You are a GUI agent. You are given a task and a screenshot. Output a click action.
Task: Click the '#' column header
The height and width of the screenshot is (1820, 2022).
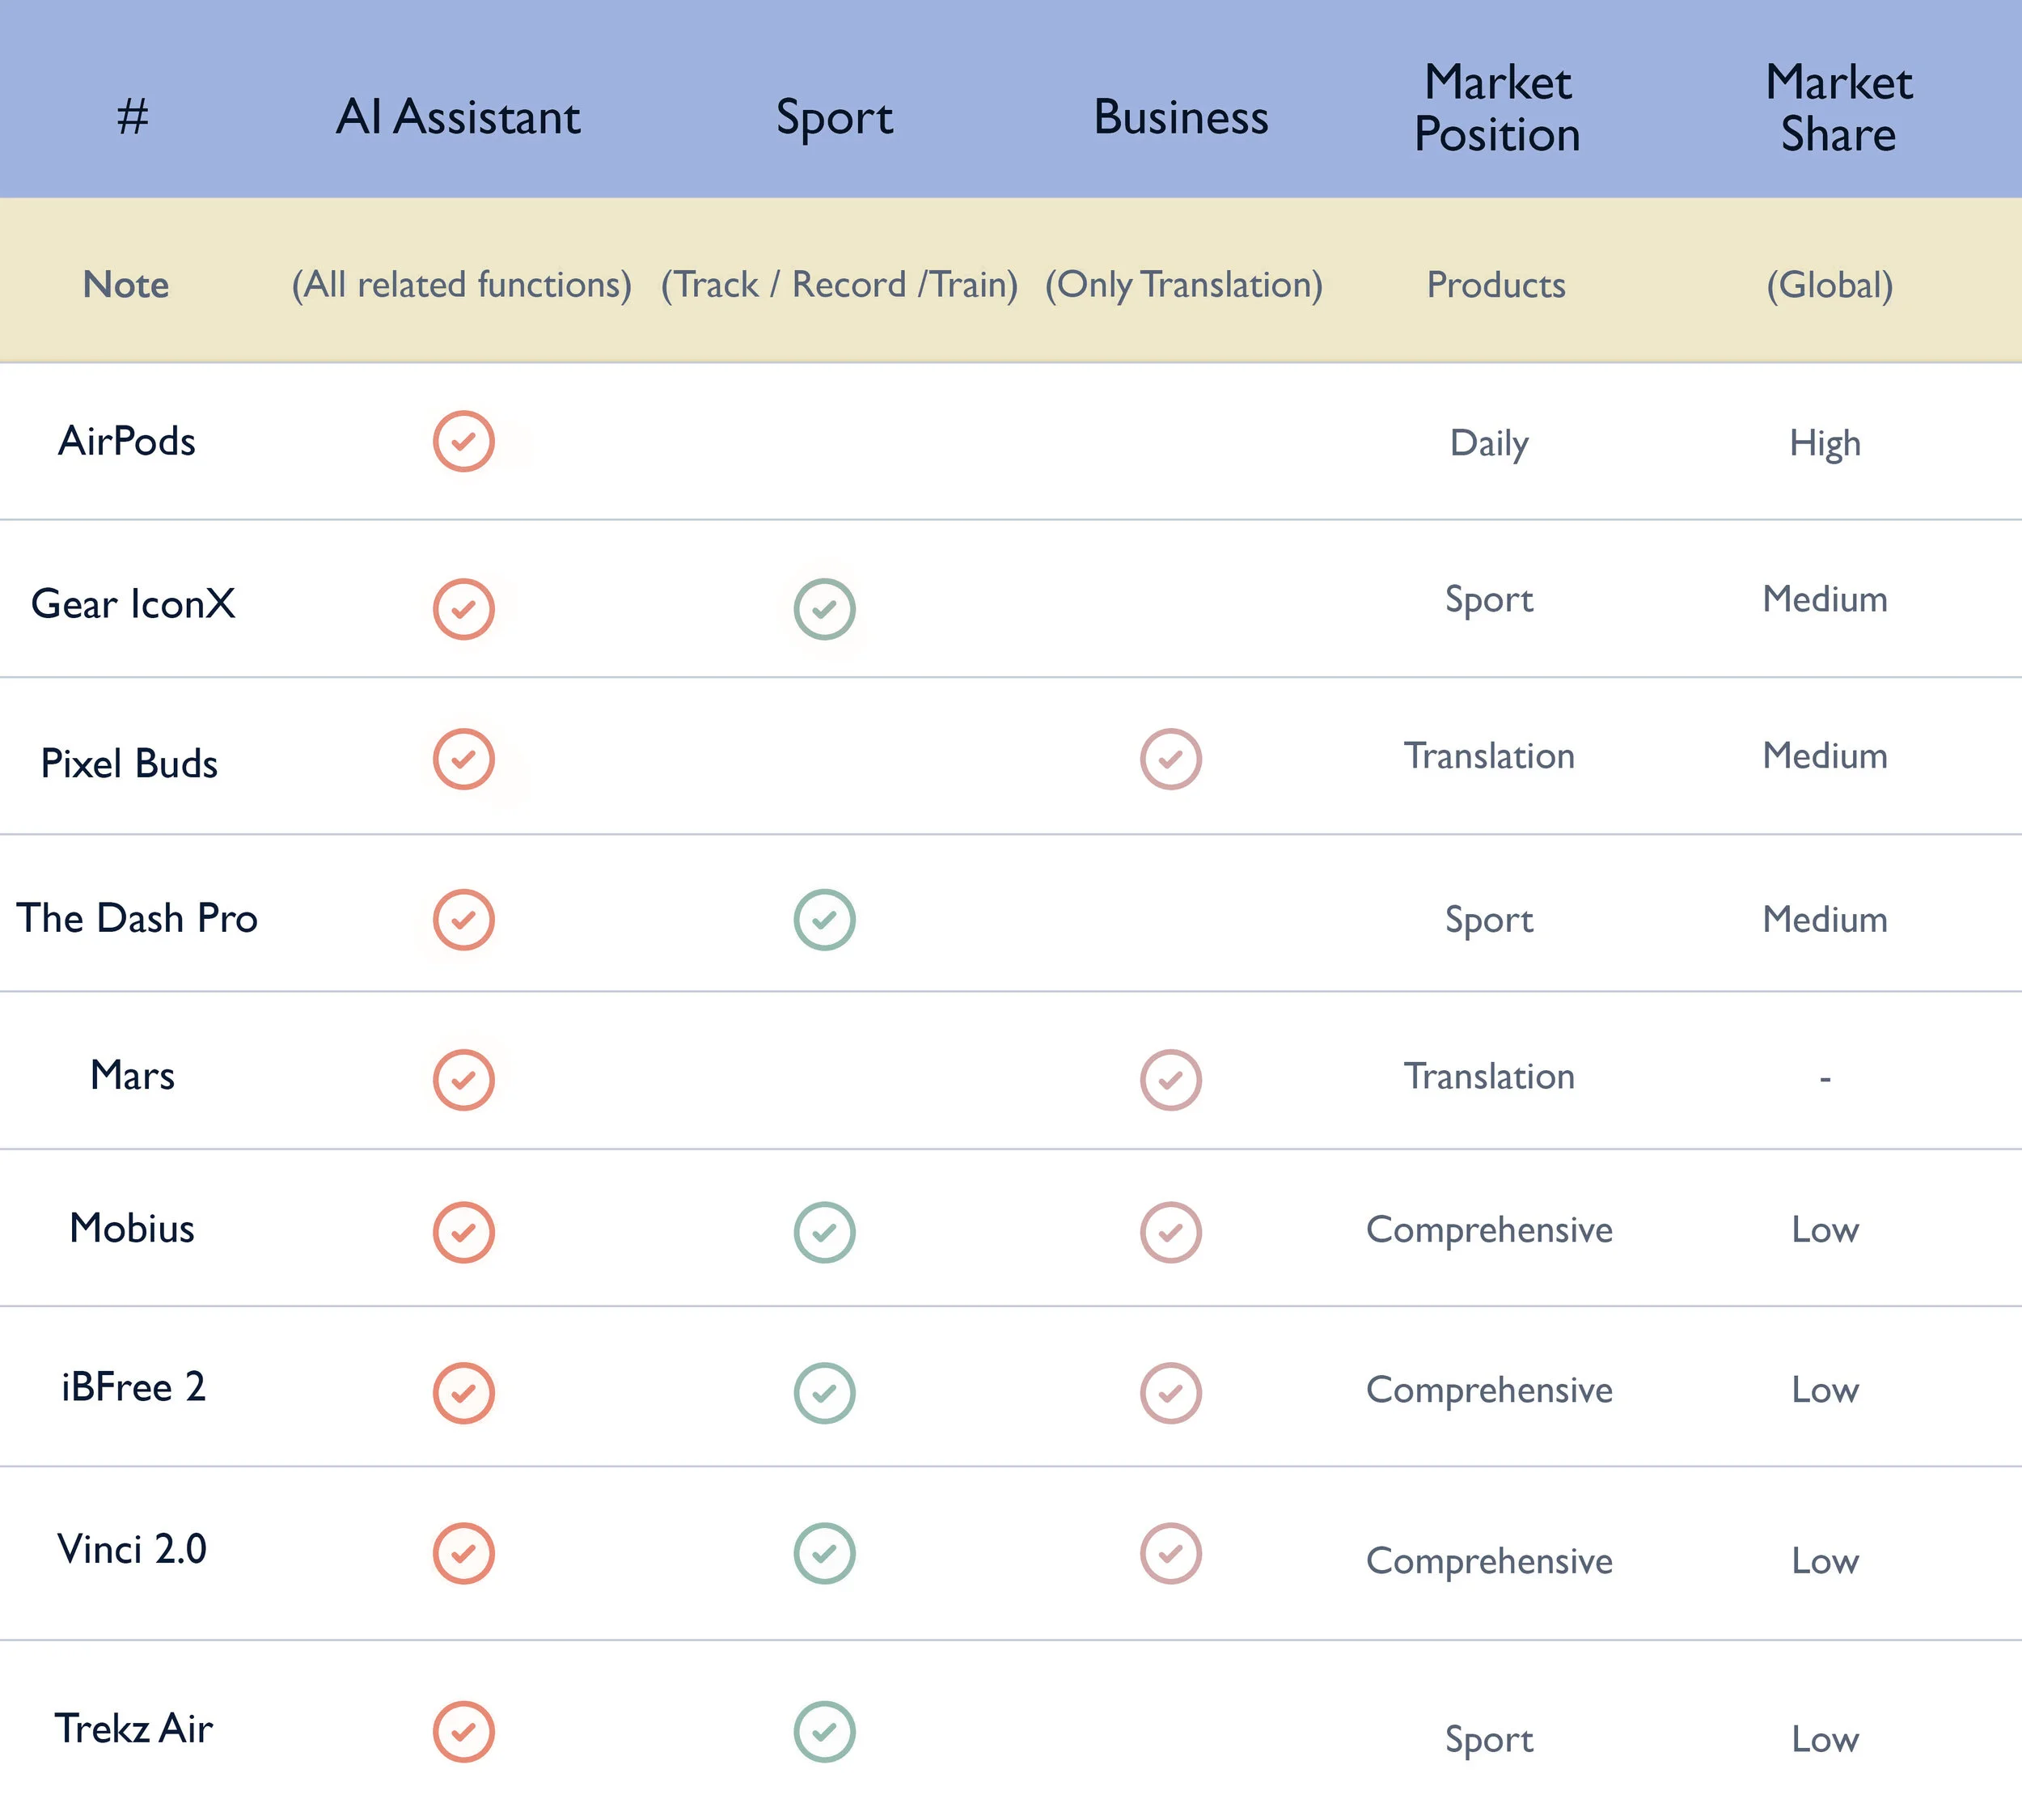tap(132, 117)
